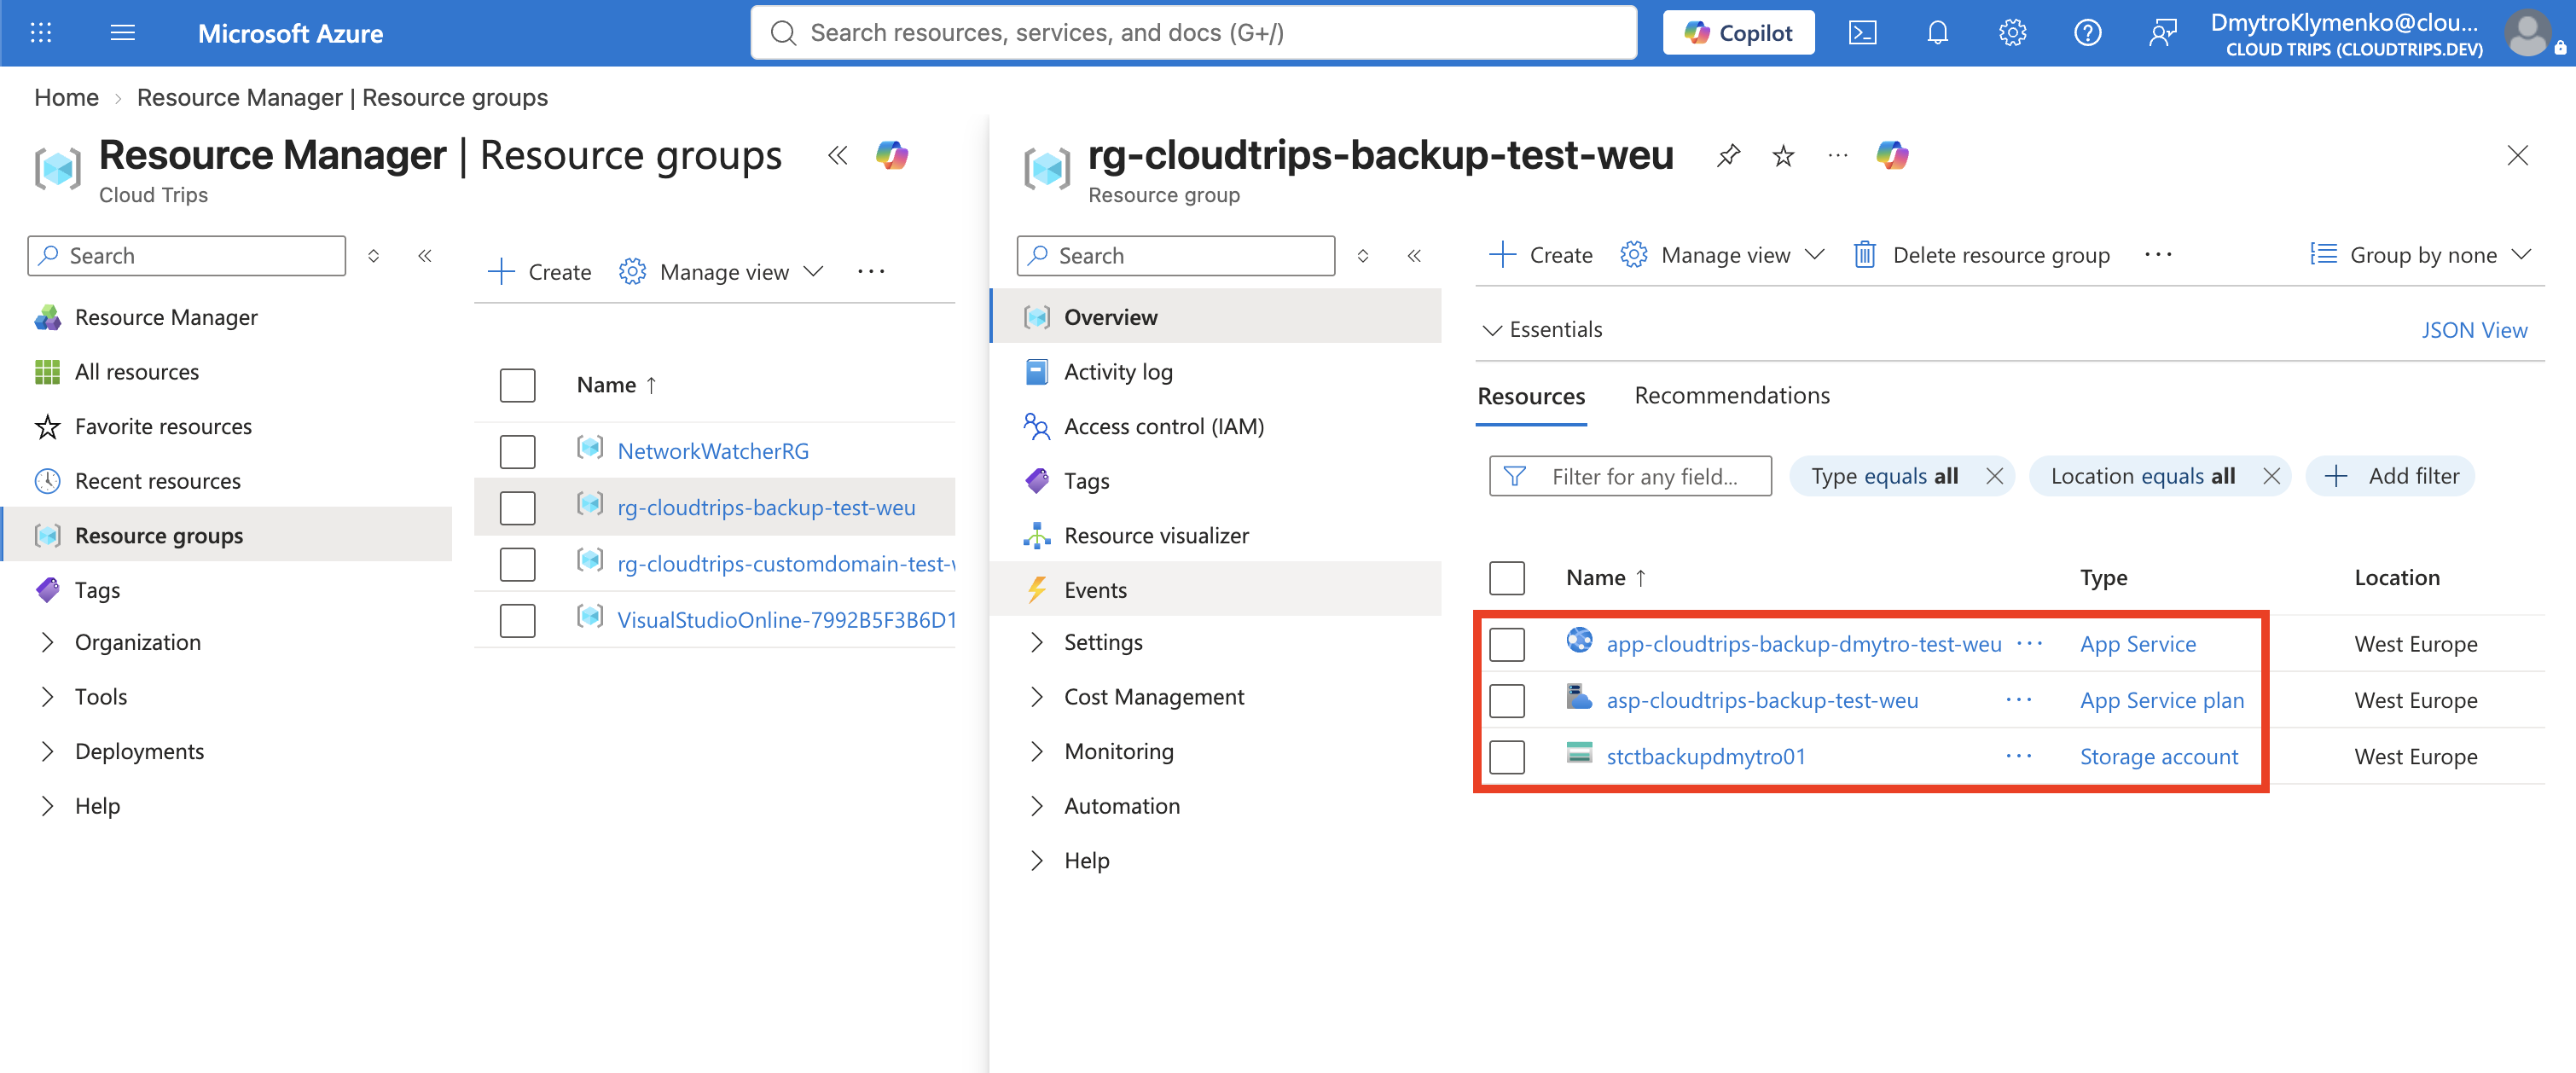The height and width of the screenshot is (1073, 2576).
Task: Open the Group by none dropdown
Action: click(2420, 255)
